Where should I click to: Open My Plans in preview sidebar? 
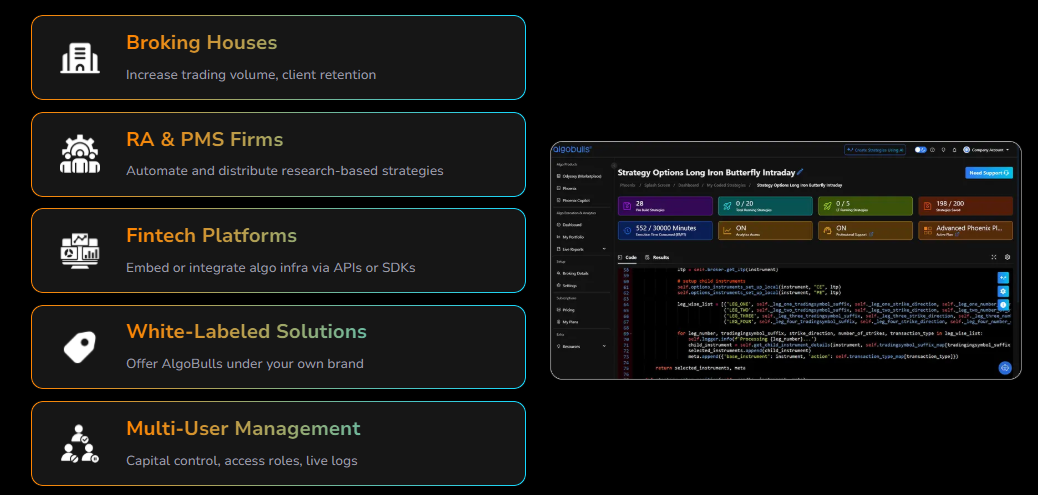pyautogui.click(x=567, y=322)
